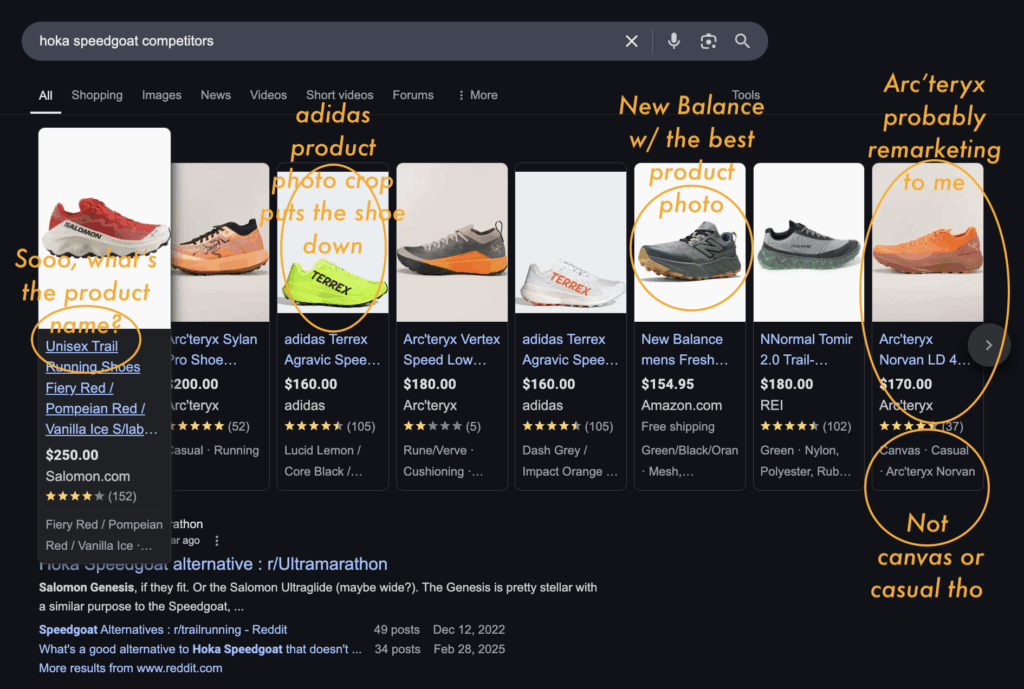This screenshot has height=689, width=1024.
Task: Open the Arc'teryx Vertex Speed Low listing title
Action: (x=451, y=349)
